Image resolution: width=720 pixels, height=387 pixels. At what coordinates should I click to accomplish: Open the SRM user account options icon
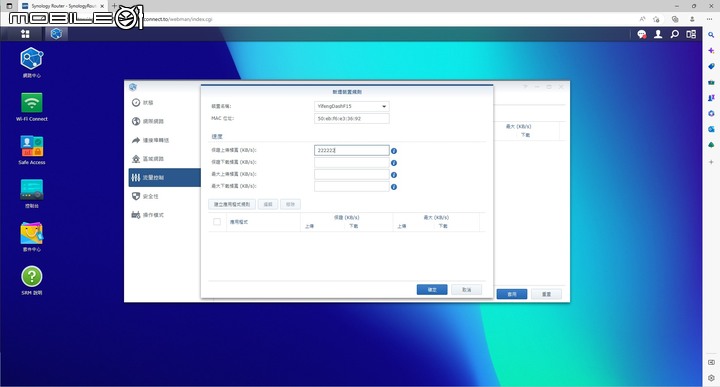point(658,34)
